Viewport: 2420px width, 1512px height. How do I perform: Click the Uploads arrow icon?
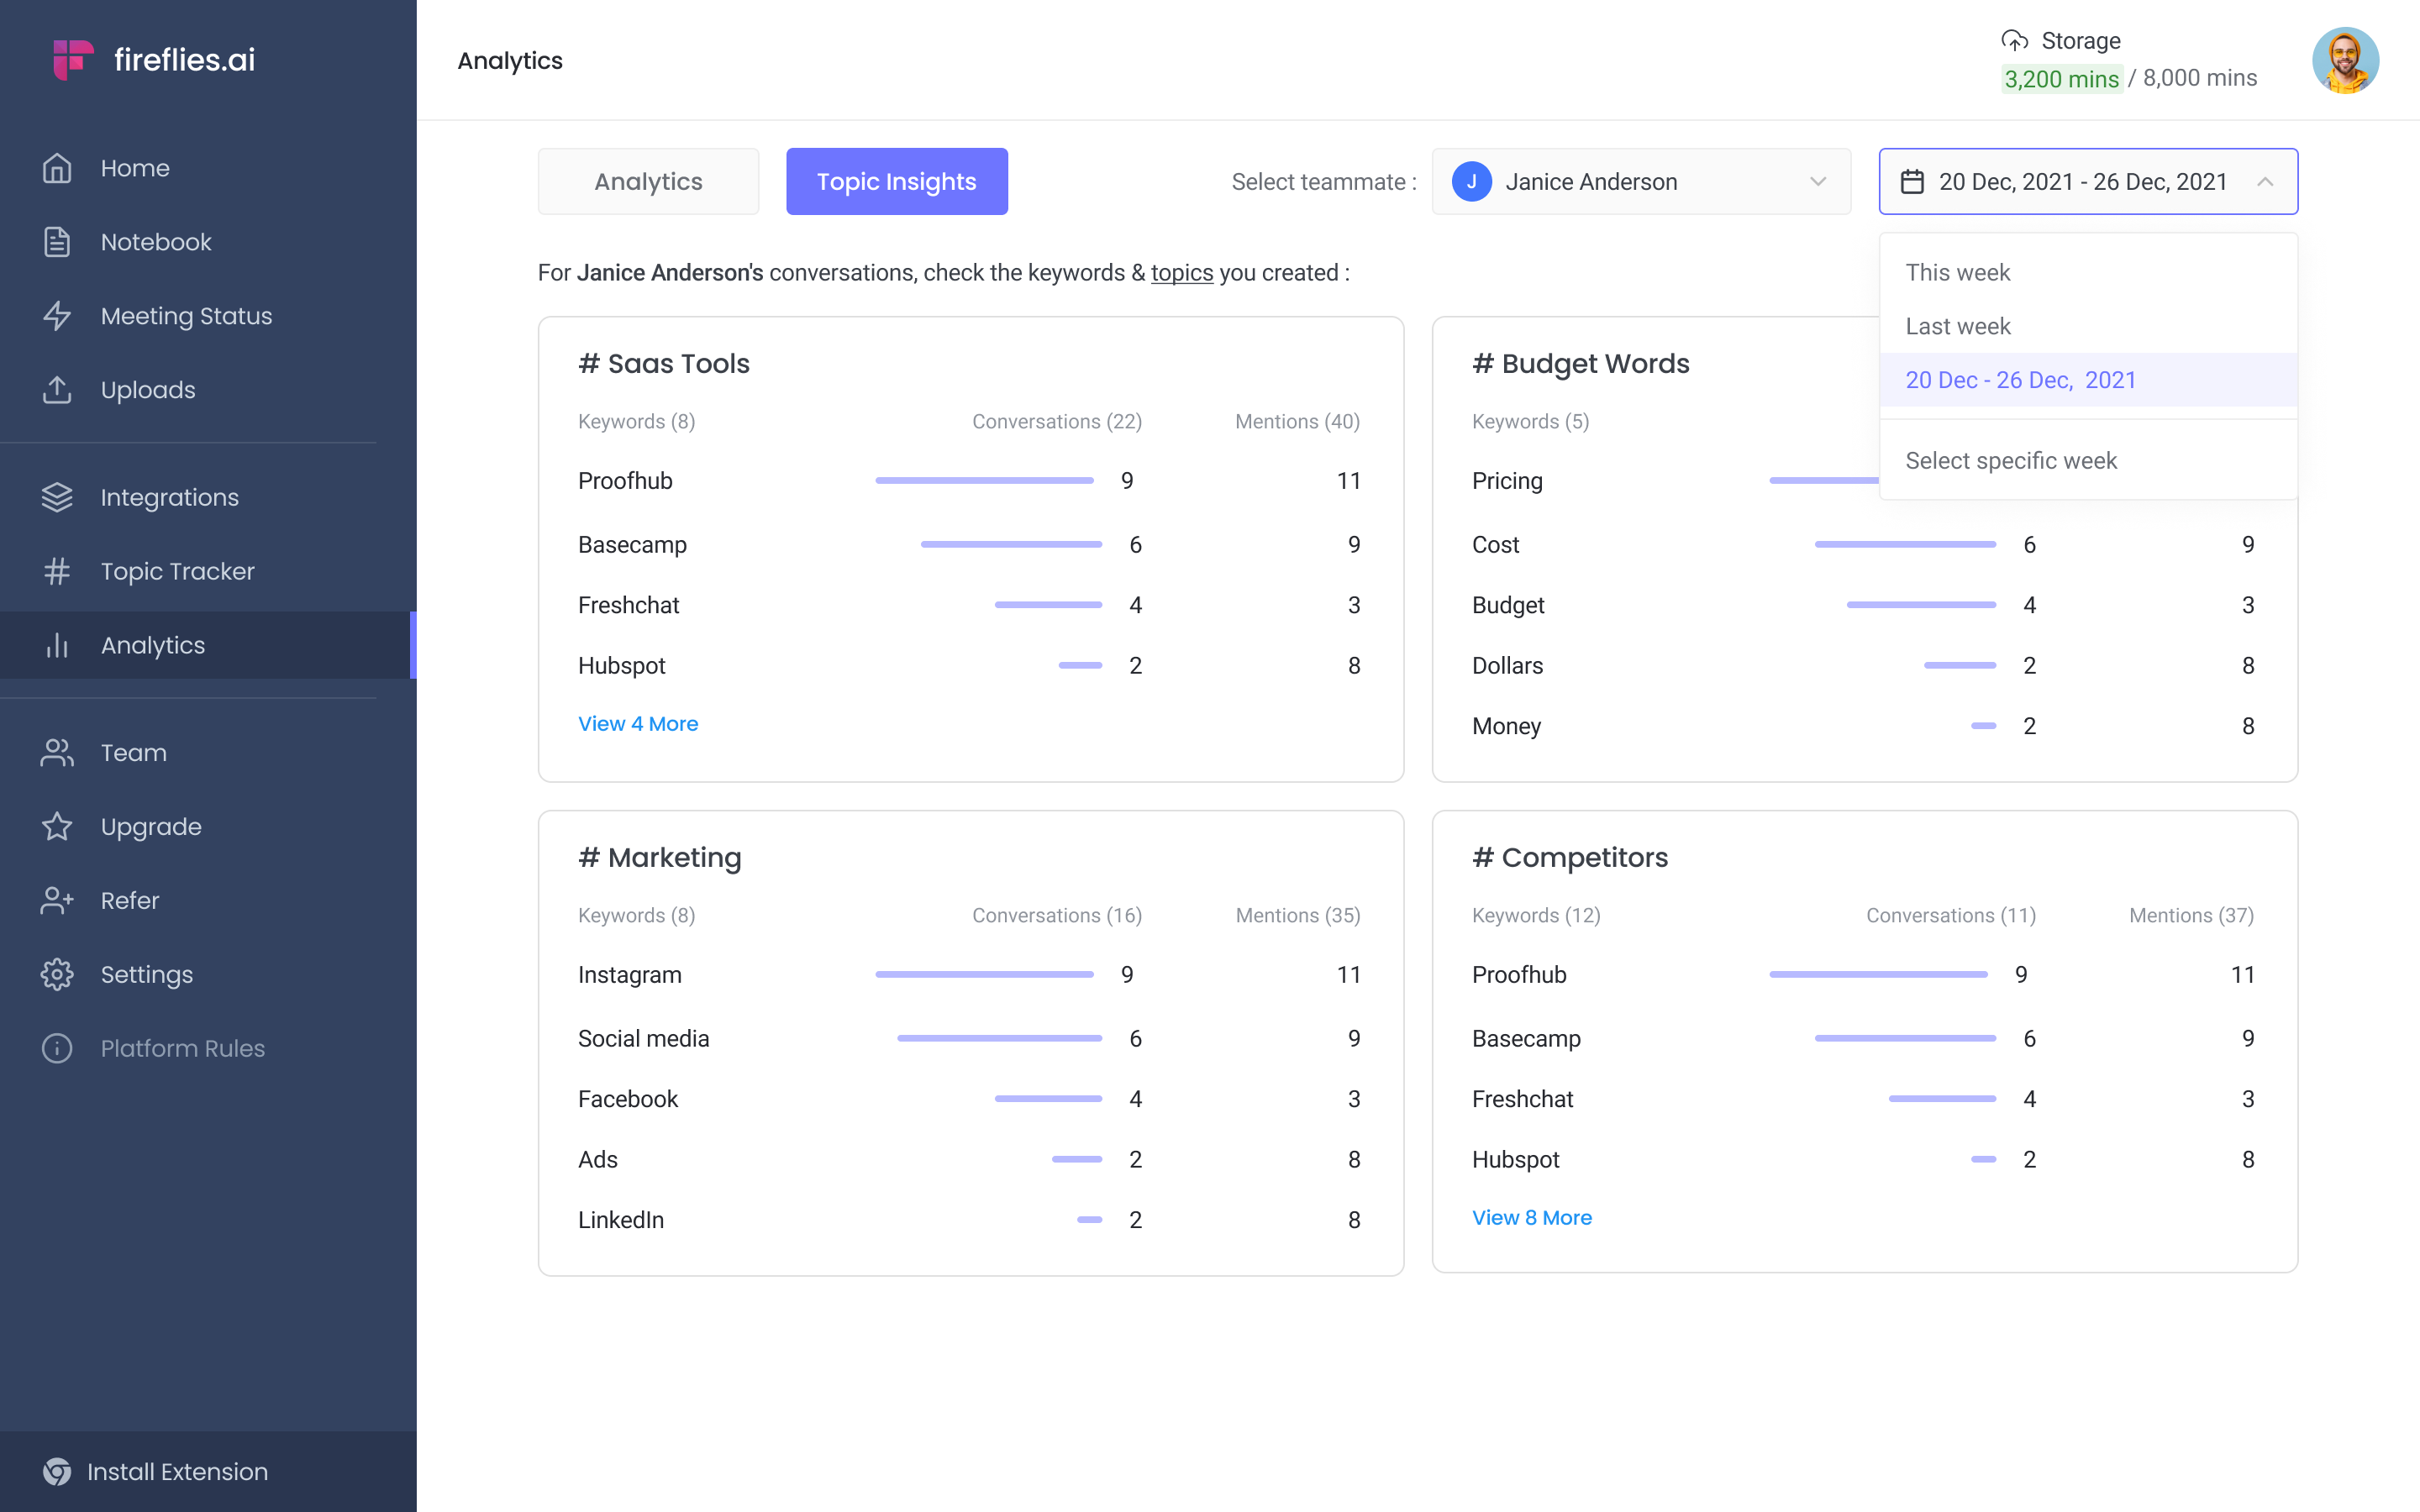tap(57, 390)
